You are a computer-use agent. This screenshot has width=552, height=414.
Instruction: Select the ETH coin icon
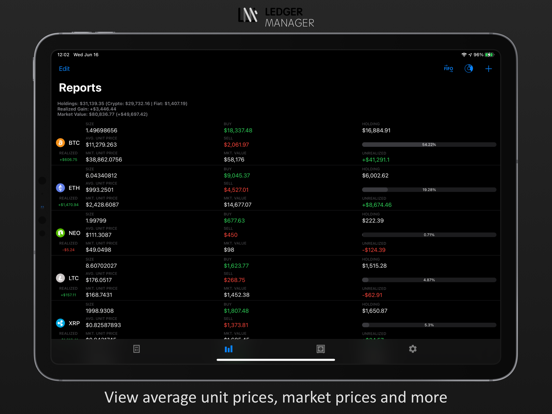point(61,188)
